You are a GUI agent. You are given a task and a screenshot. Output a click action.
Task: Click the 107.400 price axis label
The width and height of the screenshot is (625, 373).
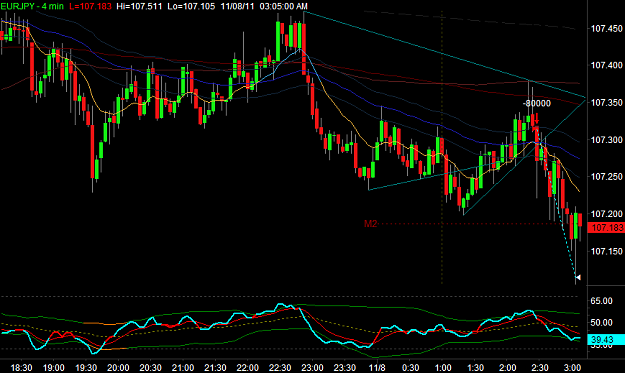point(606,65)
